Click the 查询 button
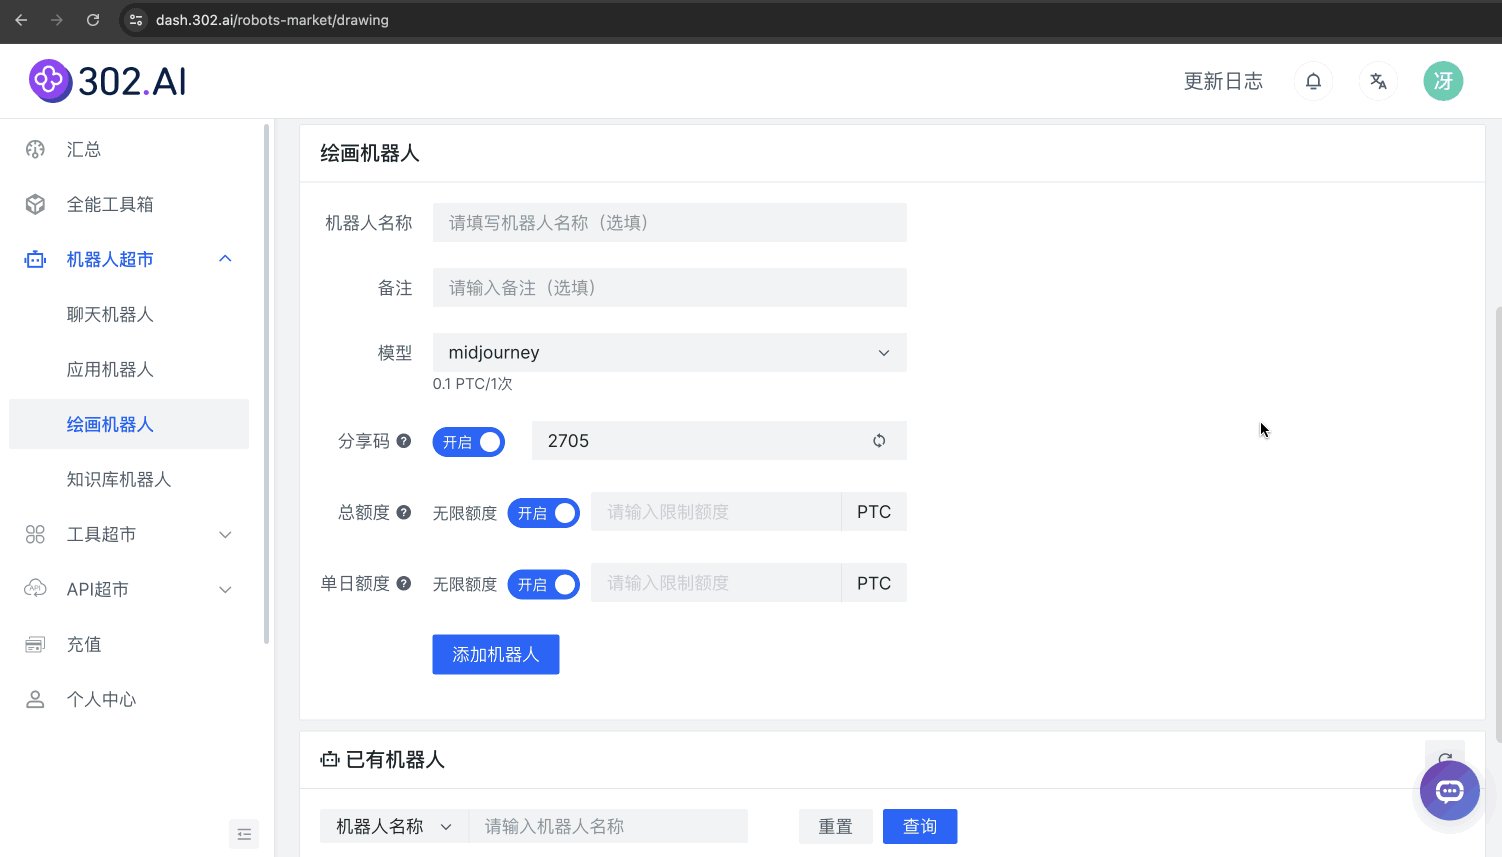This screenshot has width=1502, height=857. pos(920,826)
